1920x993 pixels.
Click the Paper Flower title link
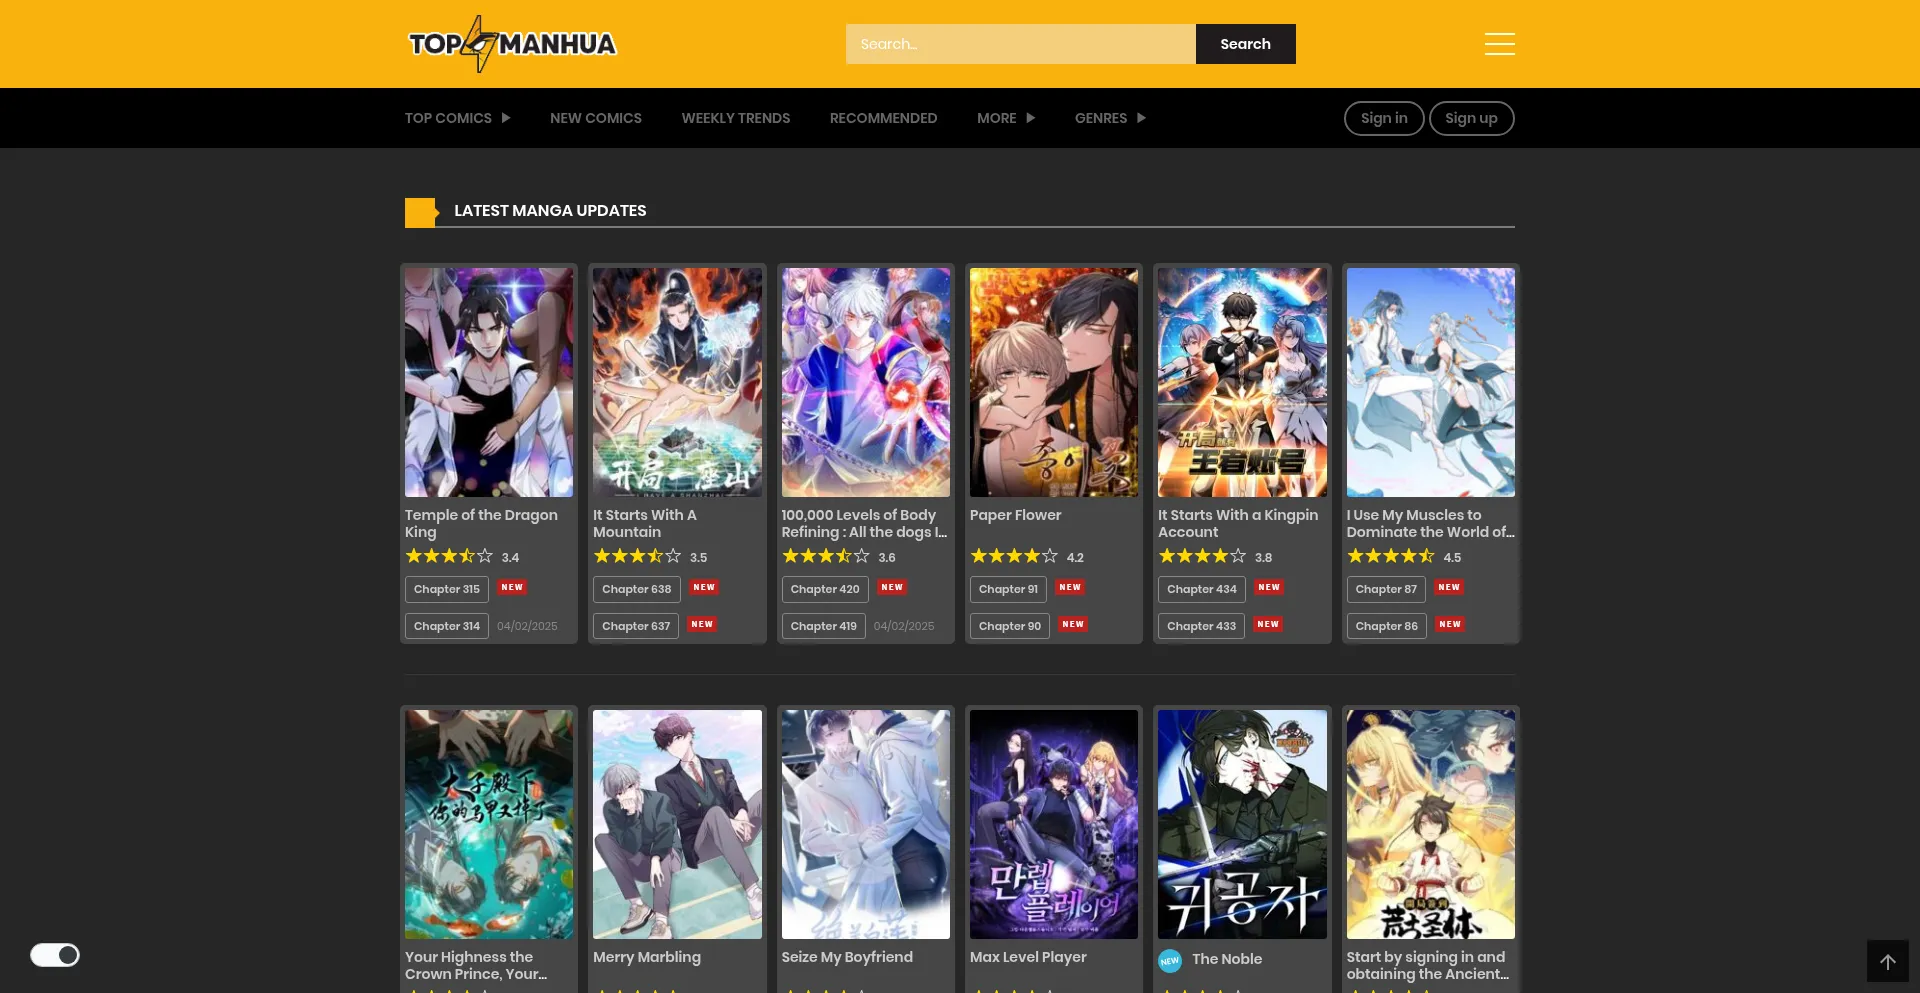[1015, 515]
